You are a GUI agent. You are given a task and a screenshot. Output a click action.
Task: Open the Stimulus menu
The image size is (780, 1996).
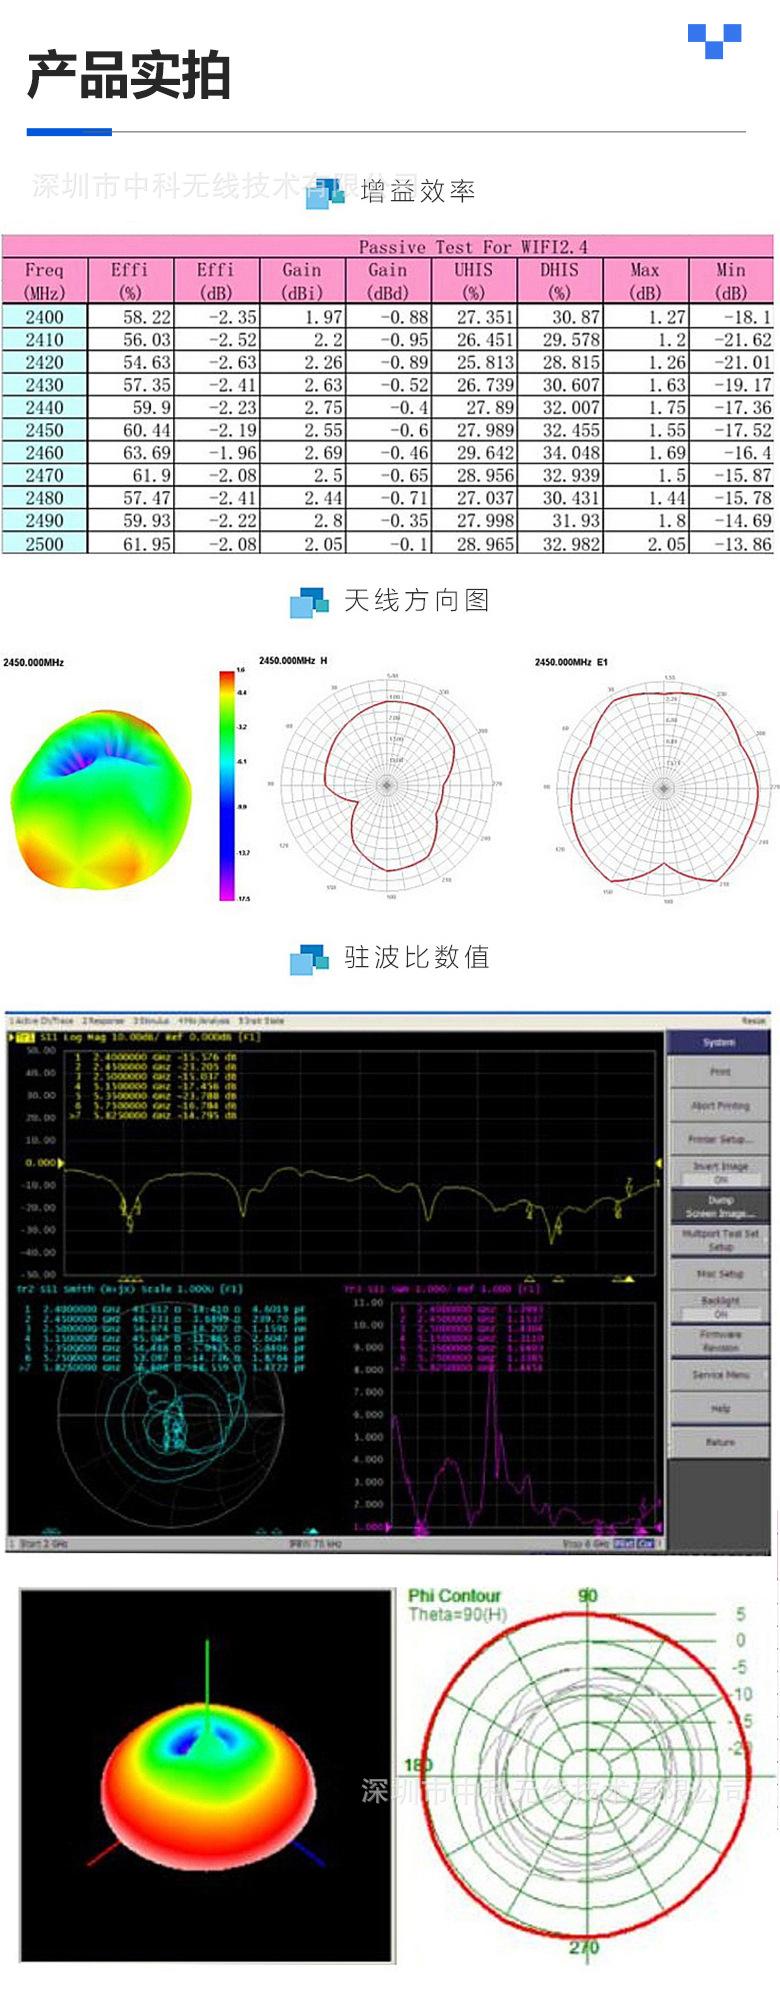[152, 1021]
